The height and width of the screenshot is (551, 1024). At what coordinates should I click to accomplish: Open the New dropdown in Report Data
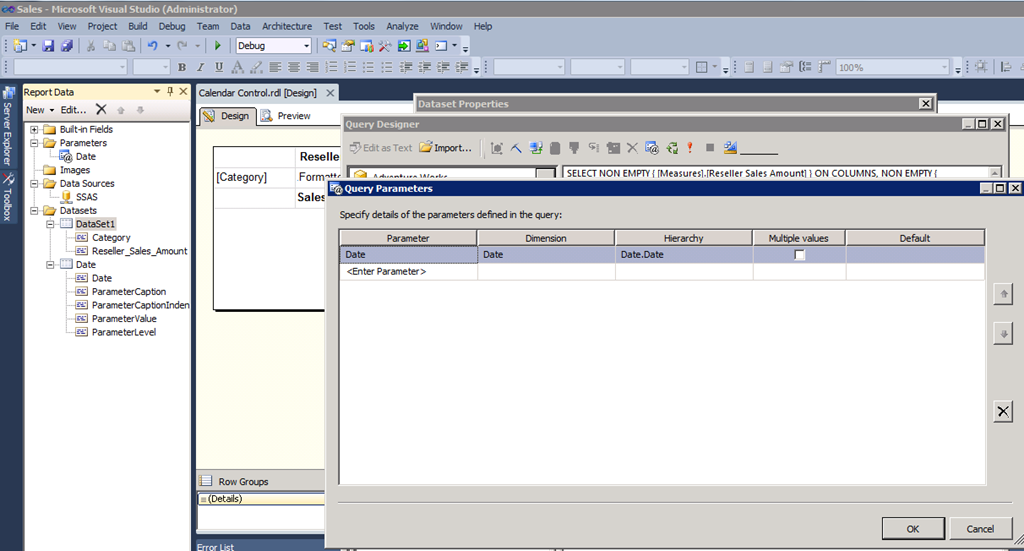pos(39,110)
